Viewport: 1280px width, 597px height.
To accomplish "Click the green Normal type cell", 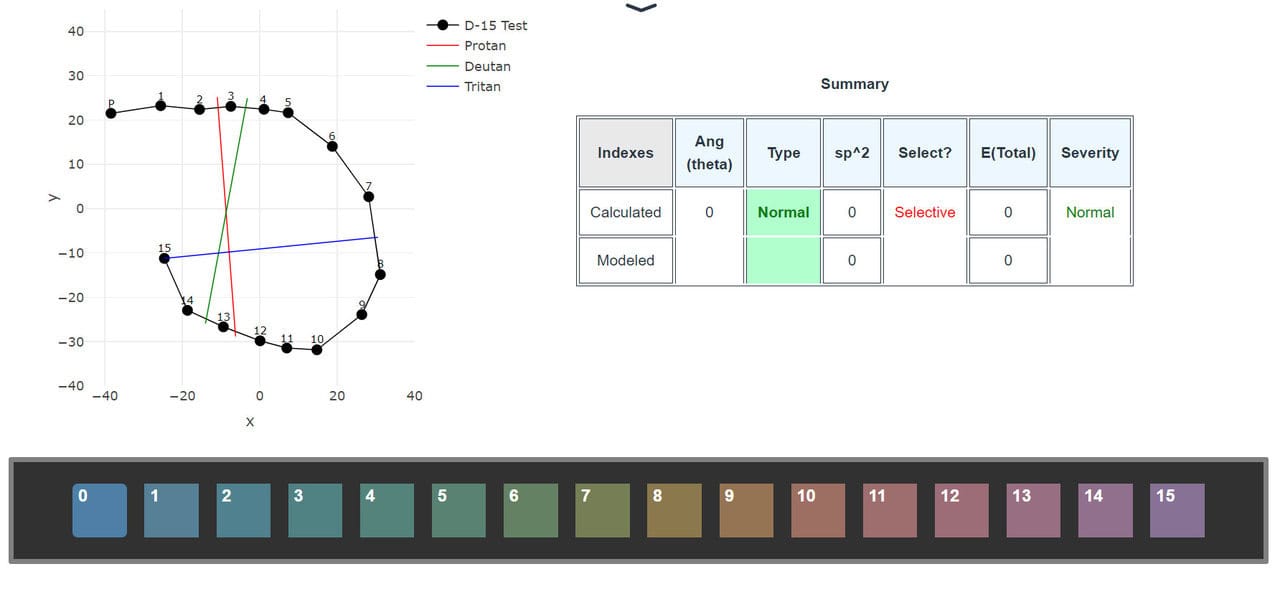I will point(783,212).
